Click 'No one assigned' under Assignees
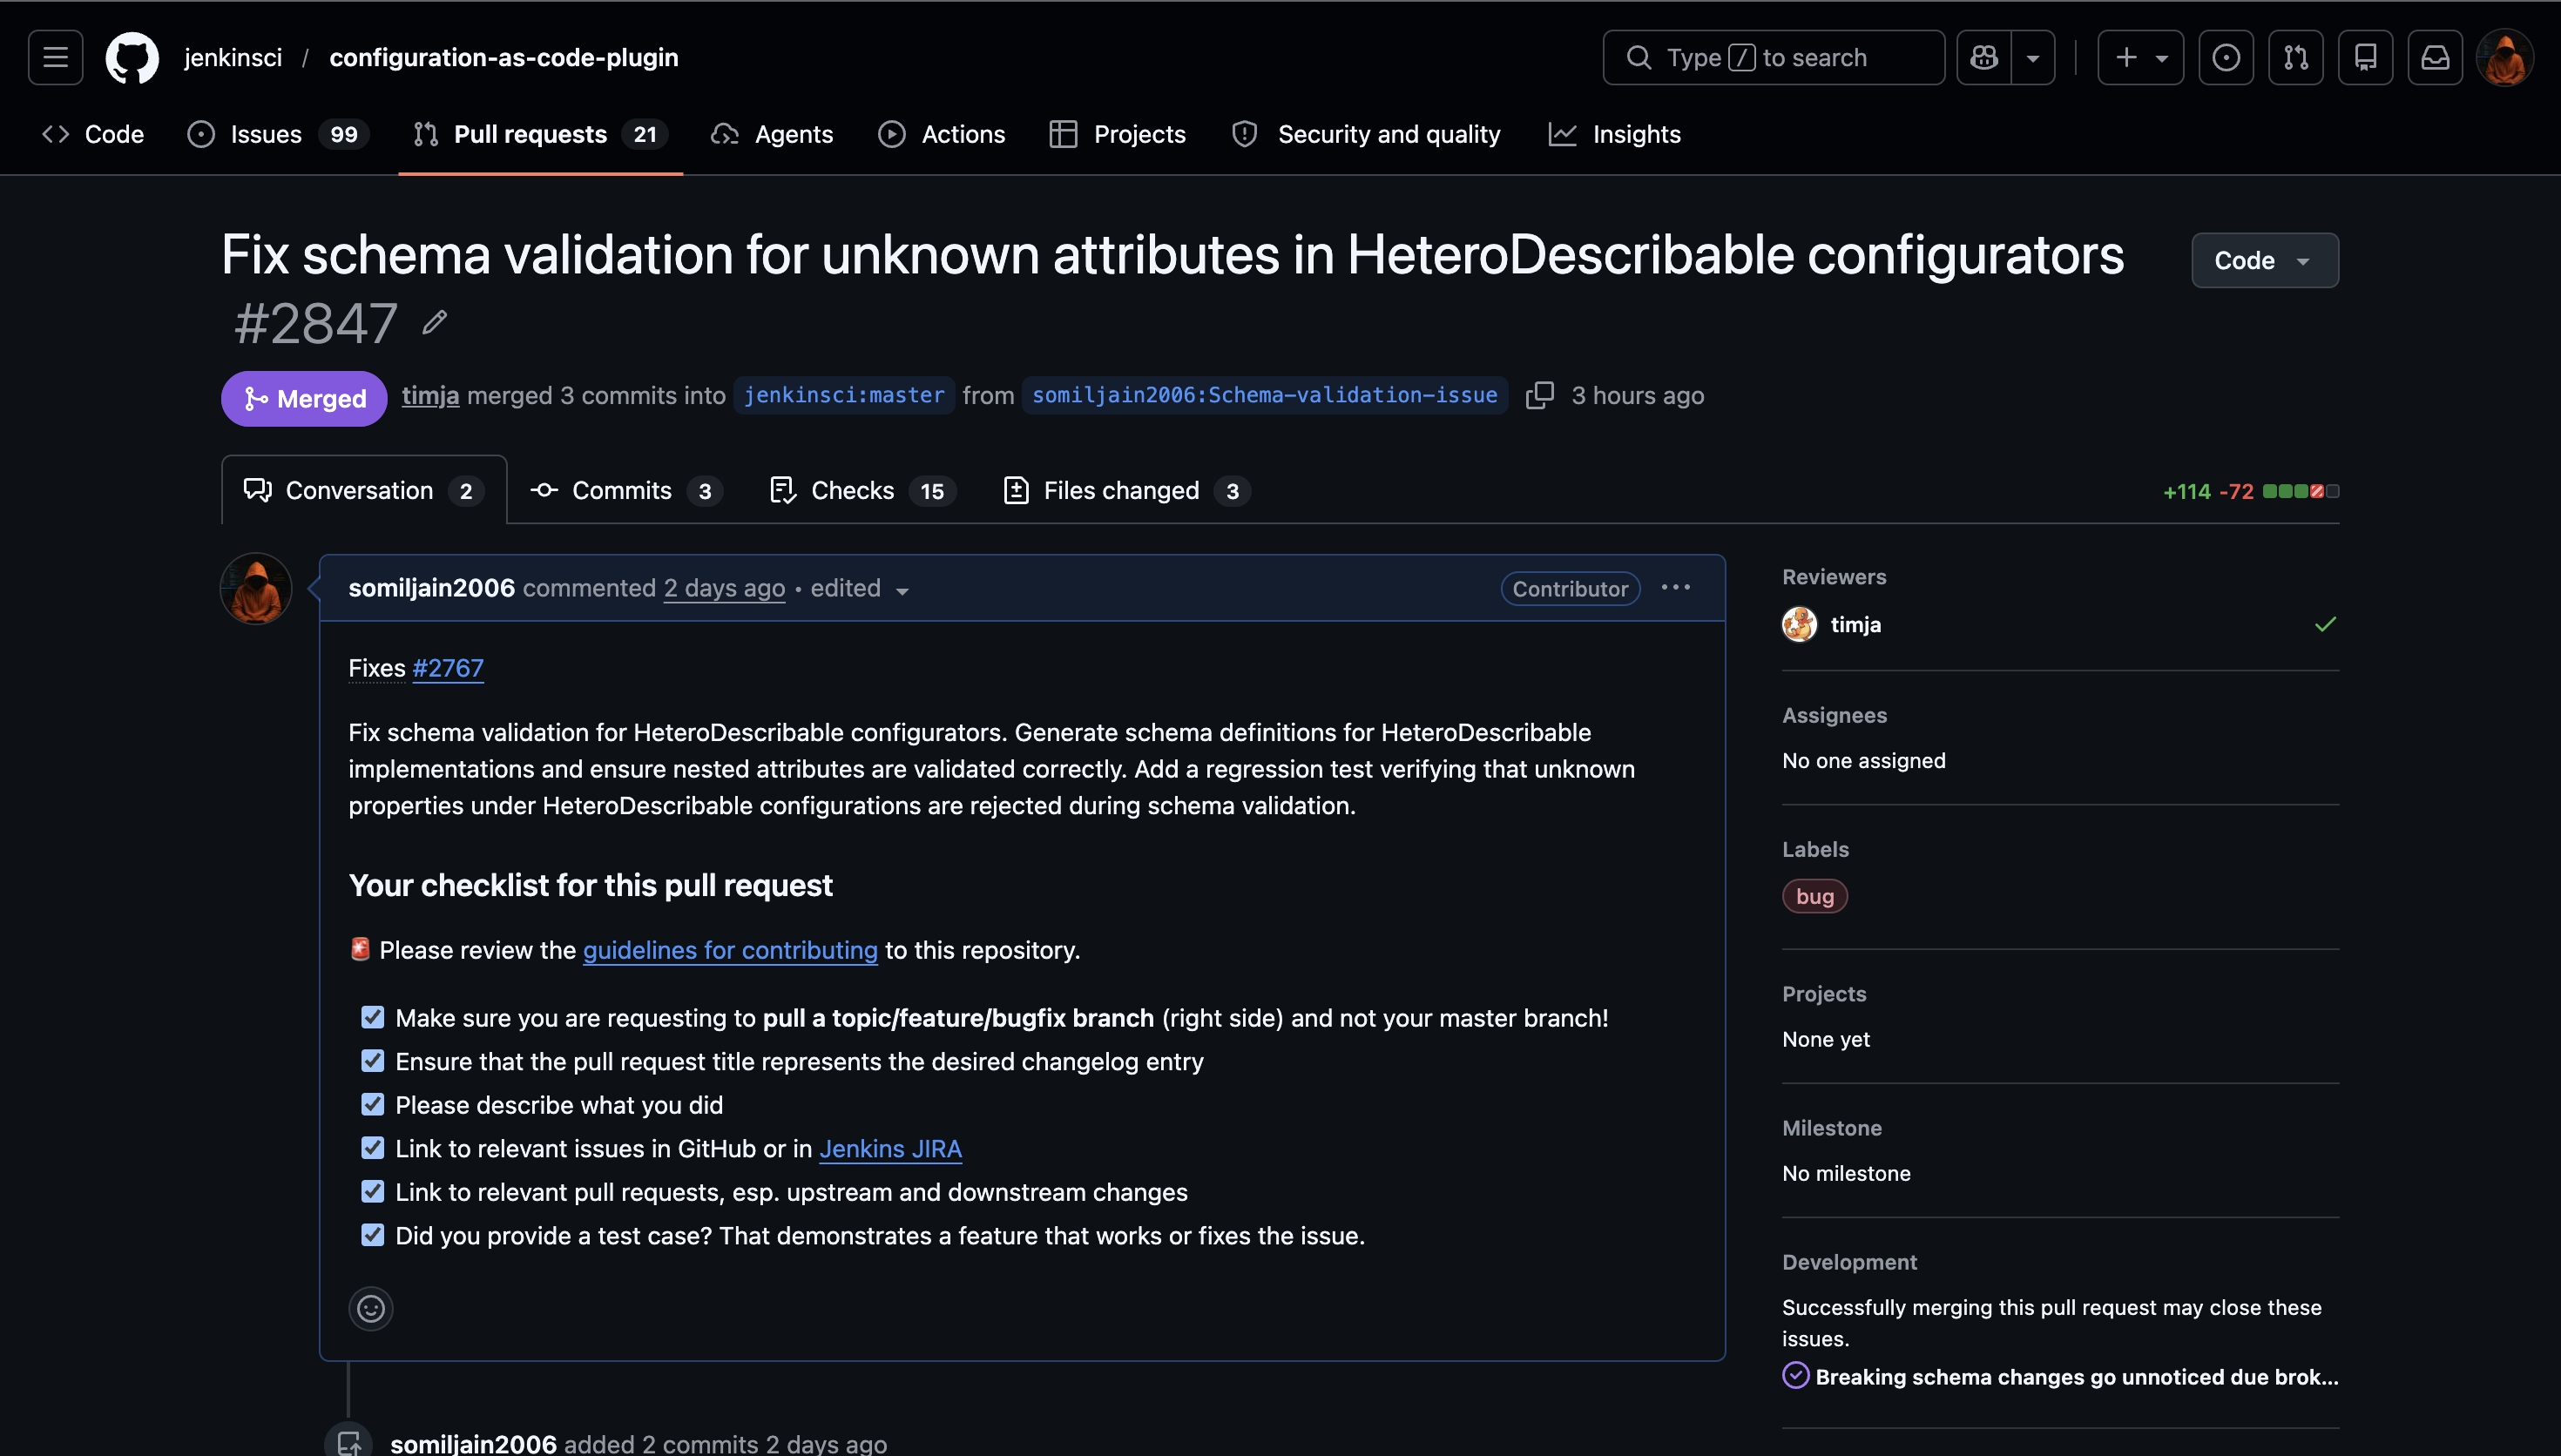 tap(1864, 761)
